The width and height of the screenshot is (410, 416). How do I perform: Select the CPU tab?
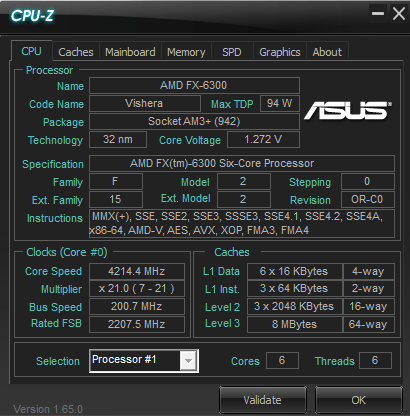31,51
